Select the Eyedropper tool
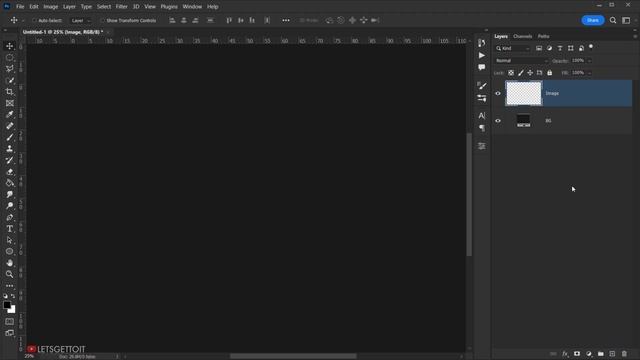This screenshot has height=360, width=640. pos(9,115)
